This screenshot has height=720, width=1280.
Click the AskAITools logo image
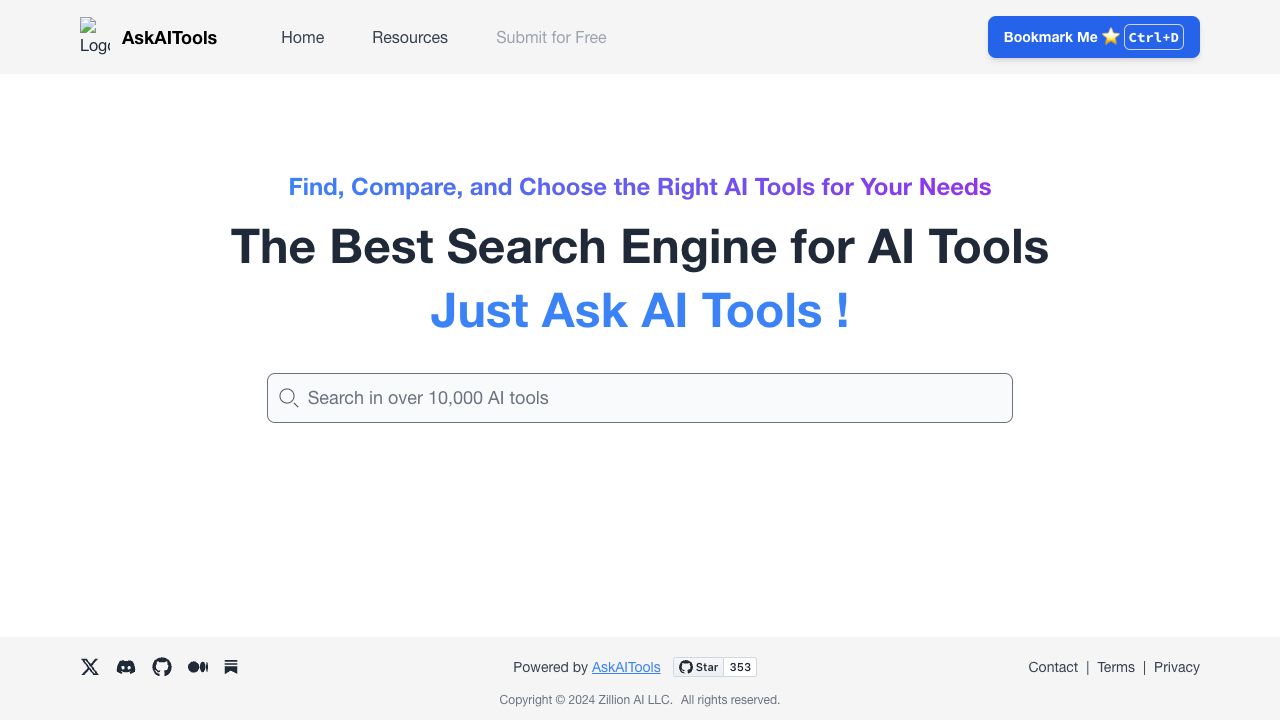pyautogui.click(x=94, y=37)
